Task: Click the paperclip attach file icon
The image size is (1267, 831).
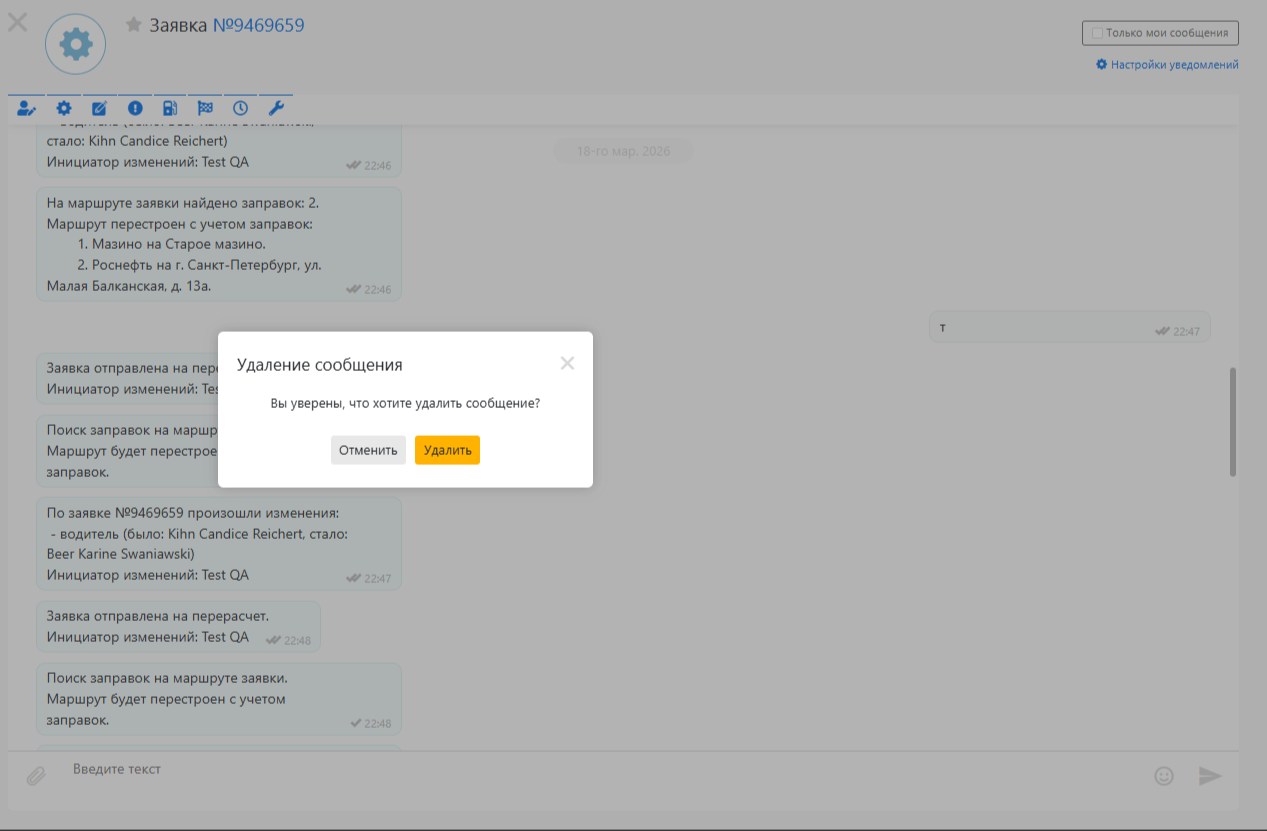Action: (36, 775)
